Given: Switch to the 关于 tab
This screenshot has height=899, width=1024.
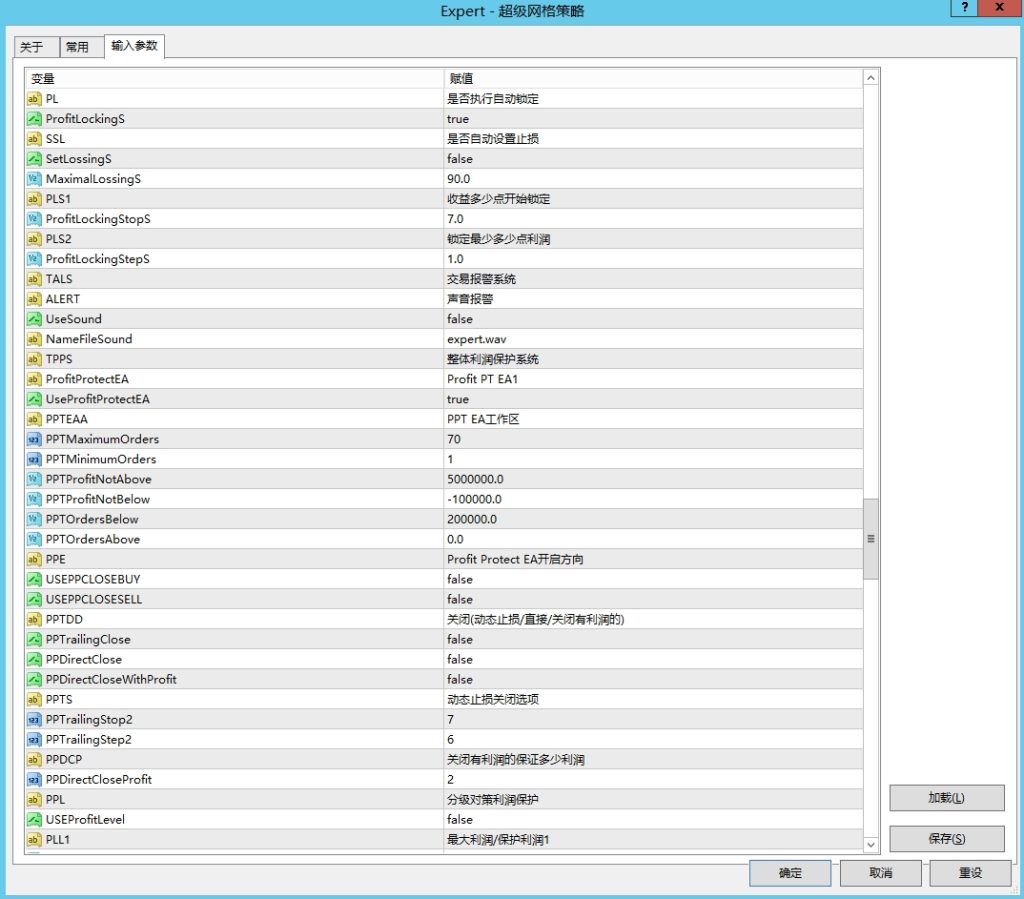Looking at the screenshot, I should pyautogui.click(x=33, y=47).
